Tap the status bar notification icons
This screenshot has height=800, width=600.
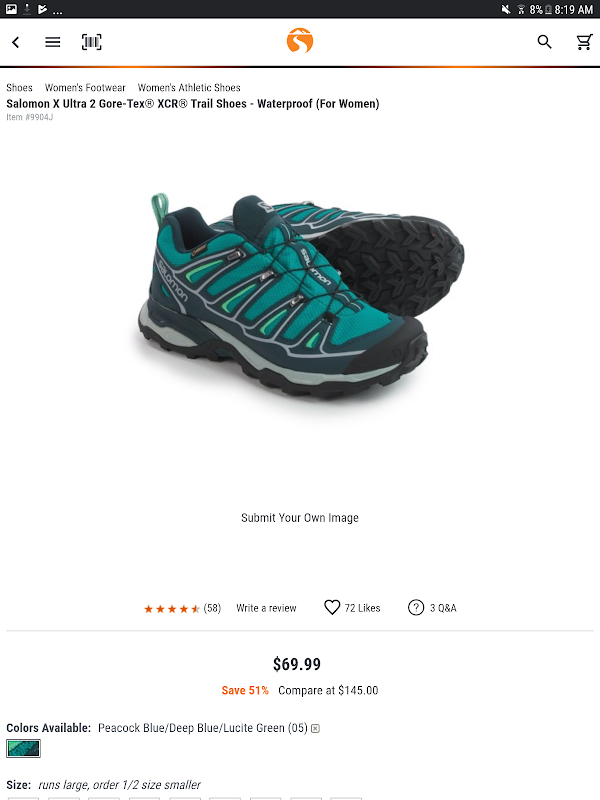point(34,9)
